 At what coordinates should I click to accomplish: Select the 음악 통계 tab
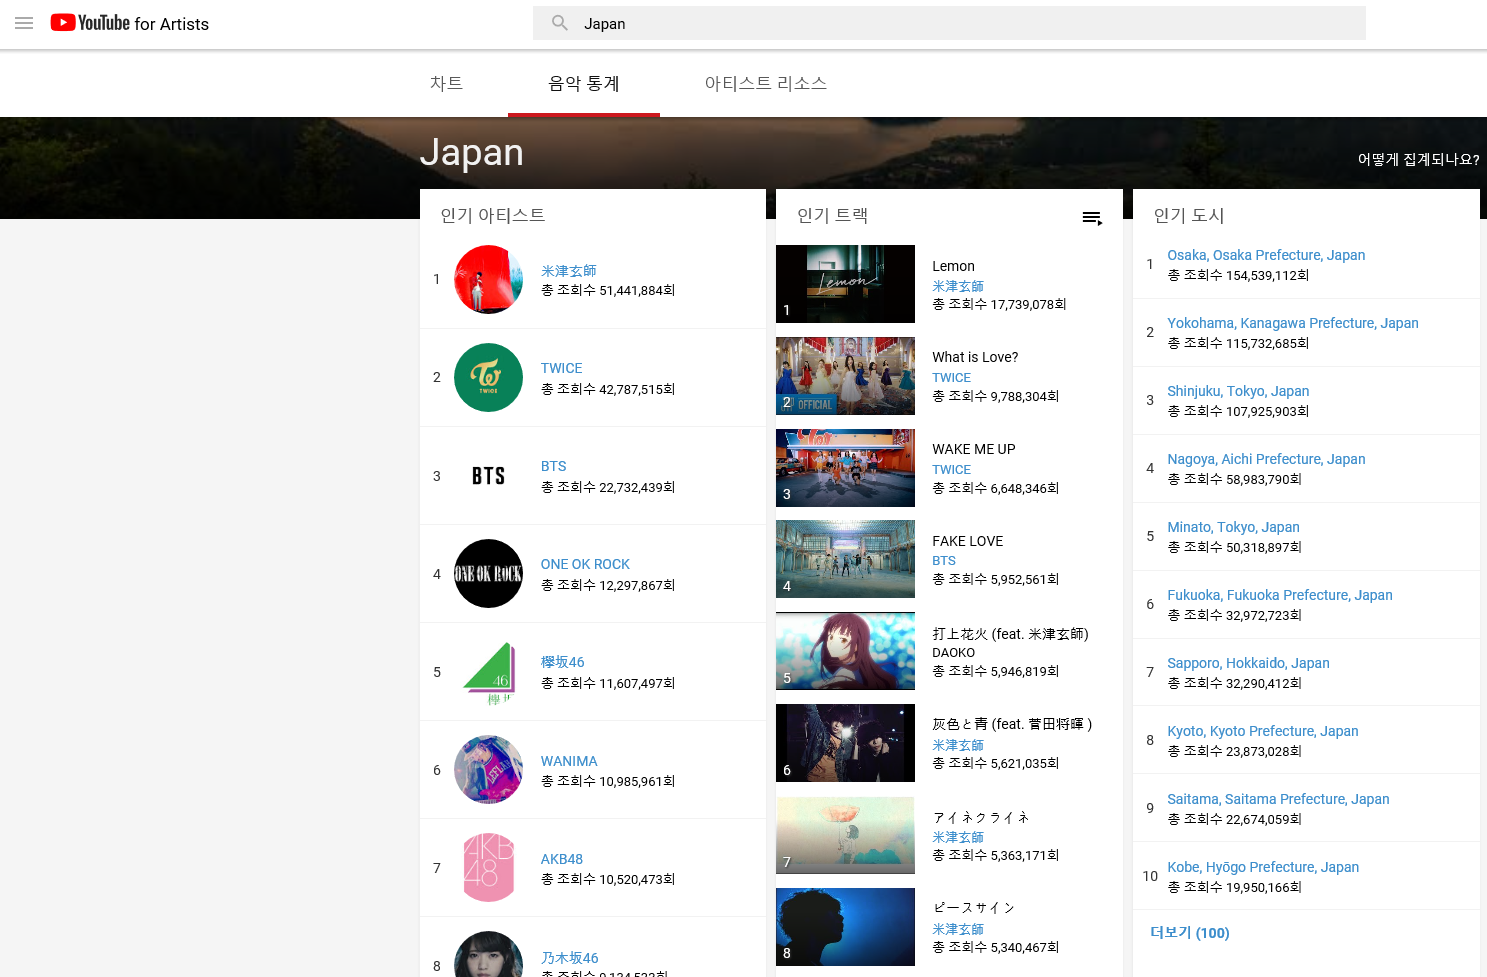coord(584,84)
